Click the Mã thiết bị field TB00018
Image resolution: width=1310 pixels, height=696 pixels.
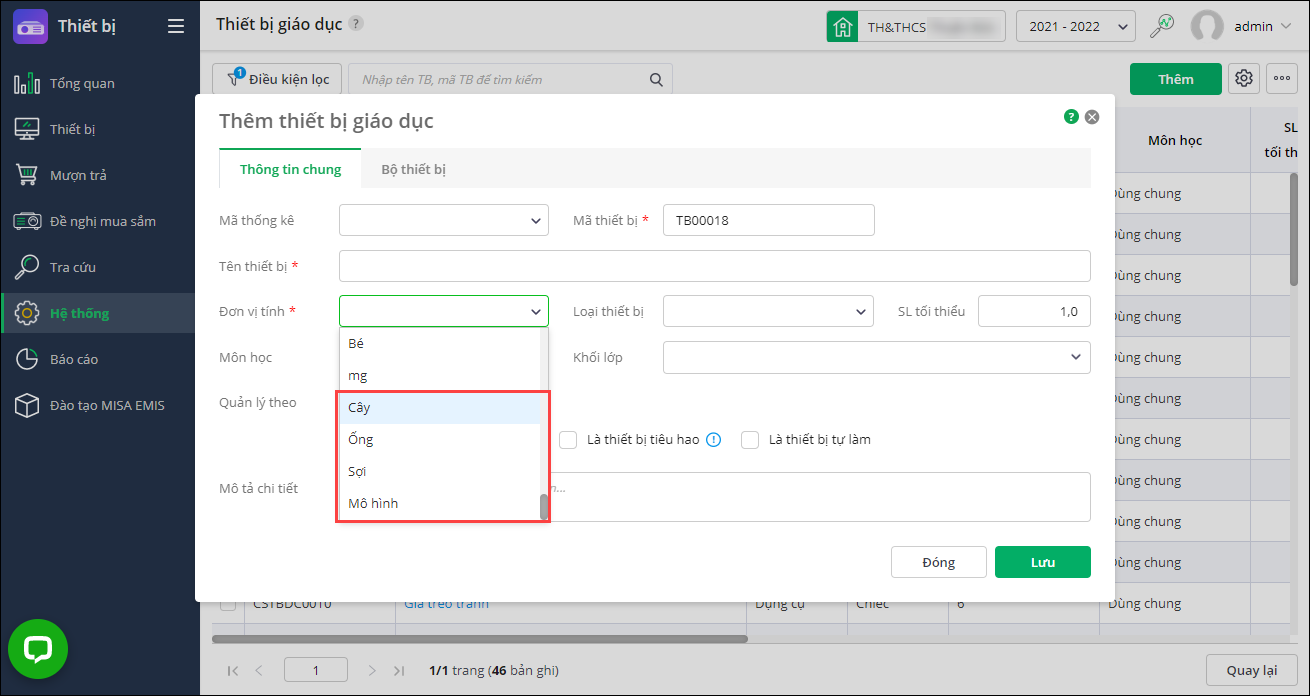coord(769,220)
